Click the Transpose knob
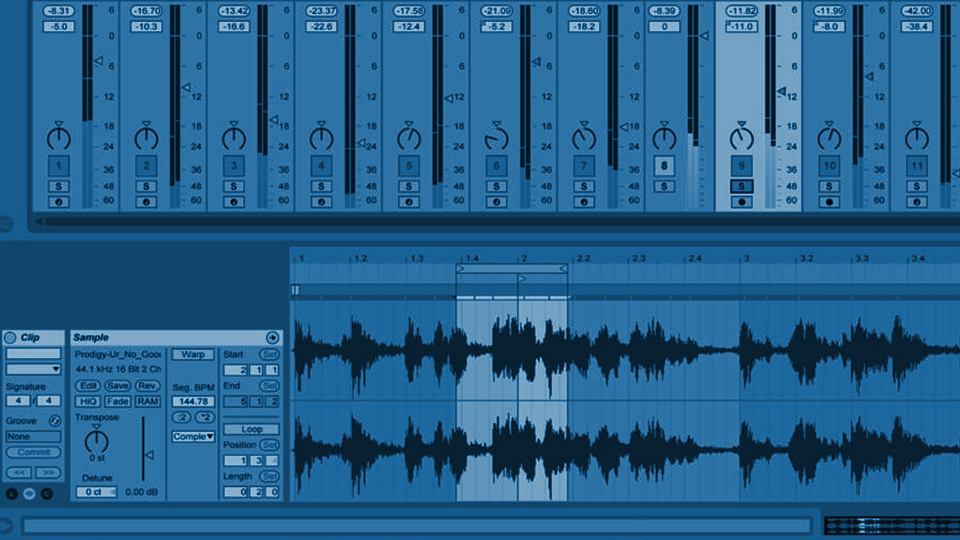The height and width of the screenshot is (540, 960). (96, 440)
